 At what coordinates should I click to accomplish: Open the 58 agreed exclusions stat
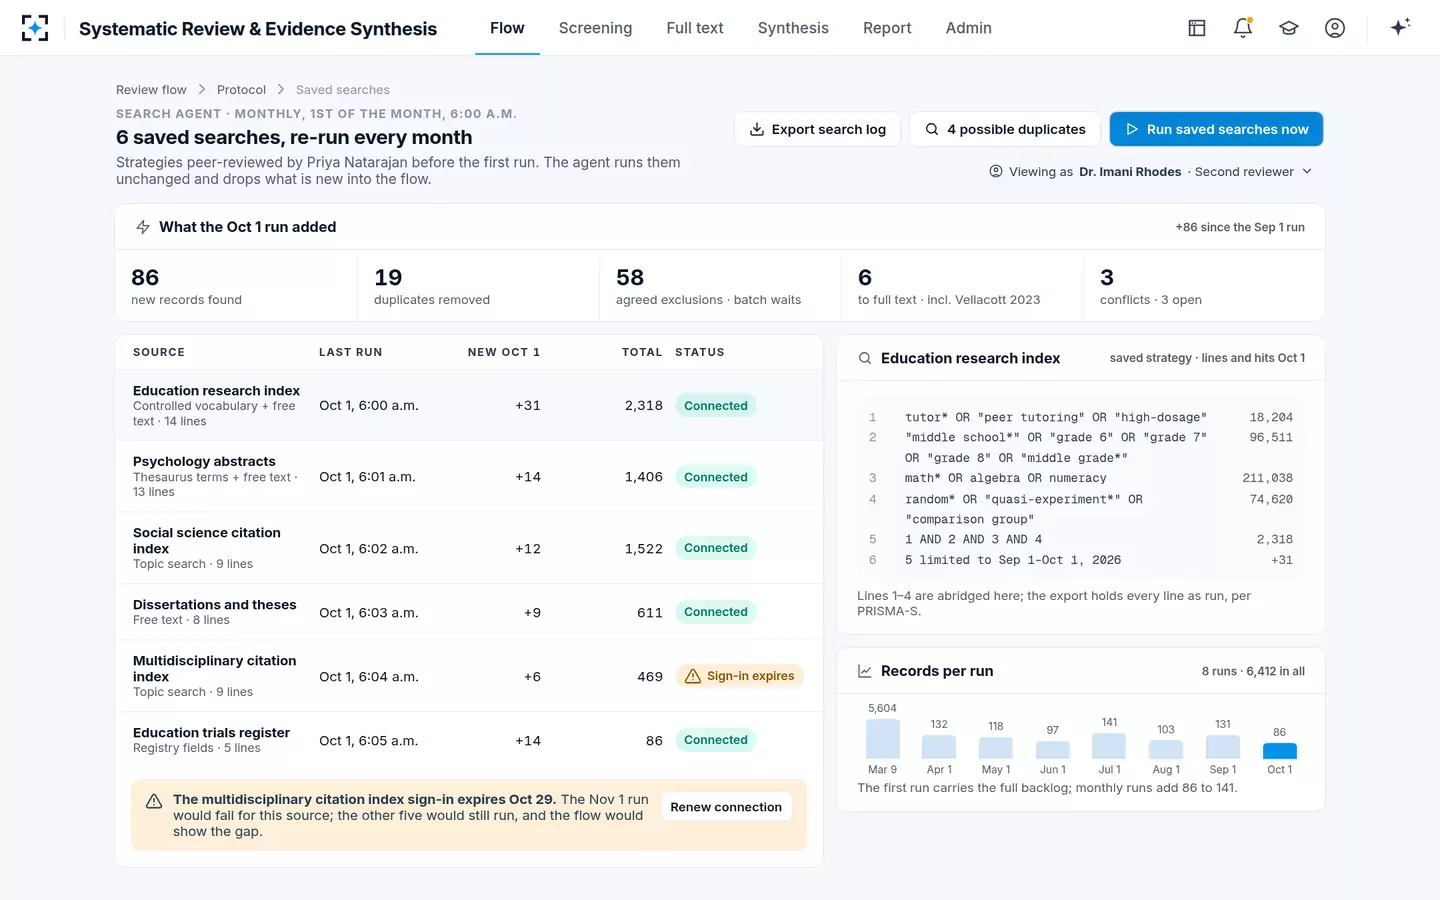pyautogui.click(x=721, y=286)
